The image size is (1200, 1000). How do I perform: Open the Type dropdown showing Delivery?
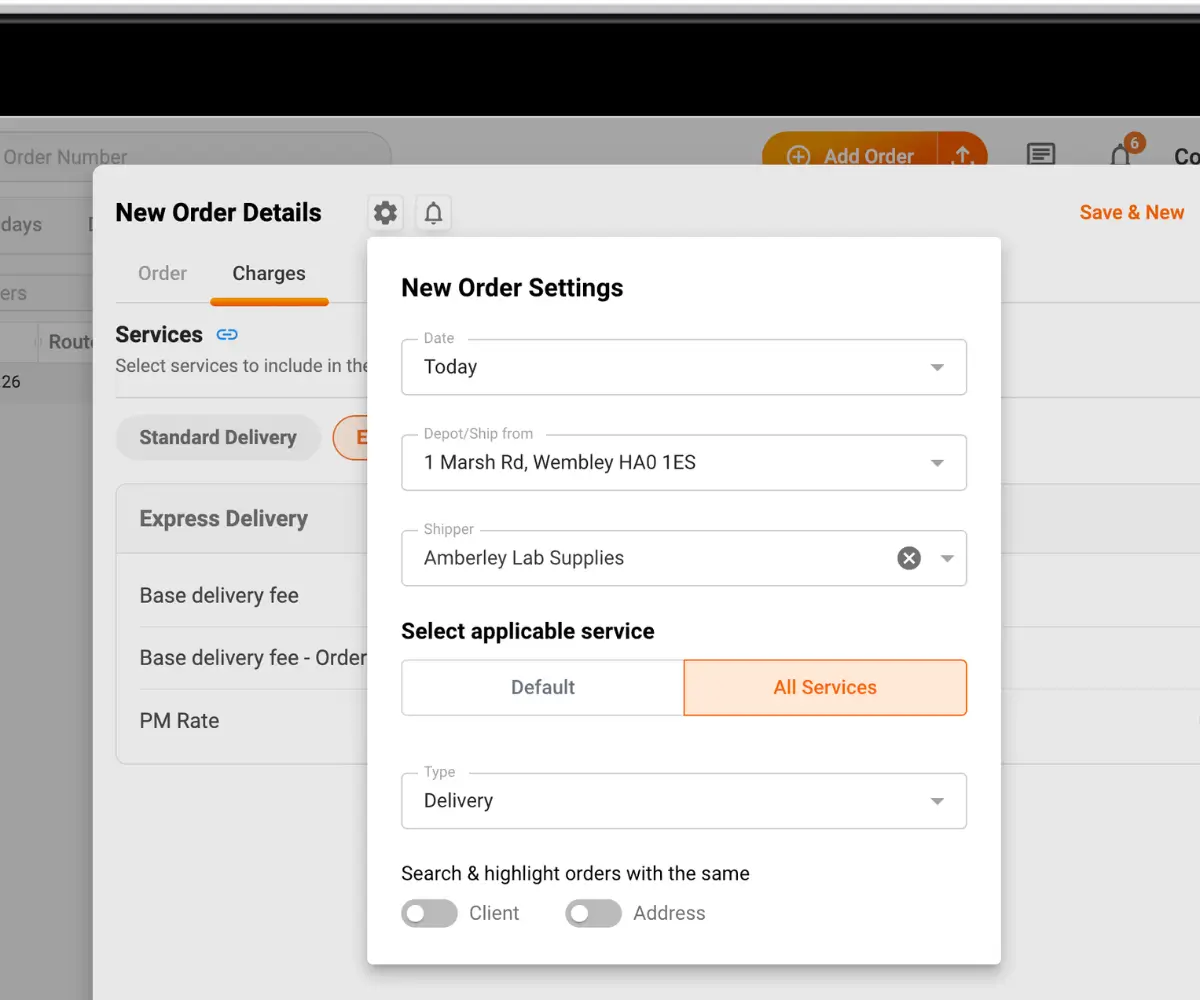[684, 800]
